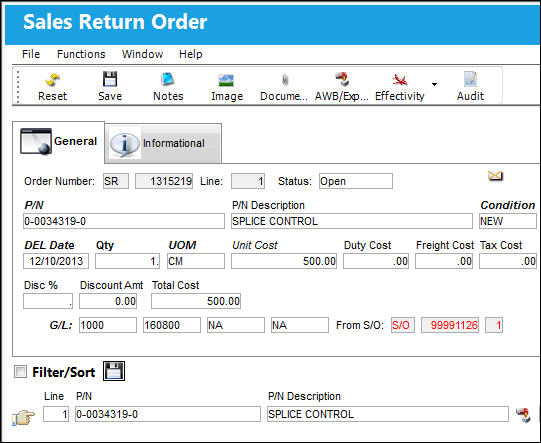
Task: Click the General tab window icon
Action: point(36,141)
